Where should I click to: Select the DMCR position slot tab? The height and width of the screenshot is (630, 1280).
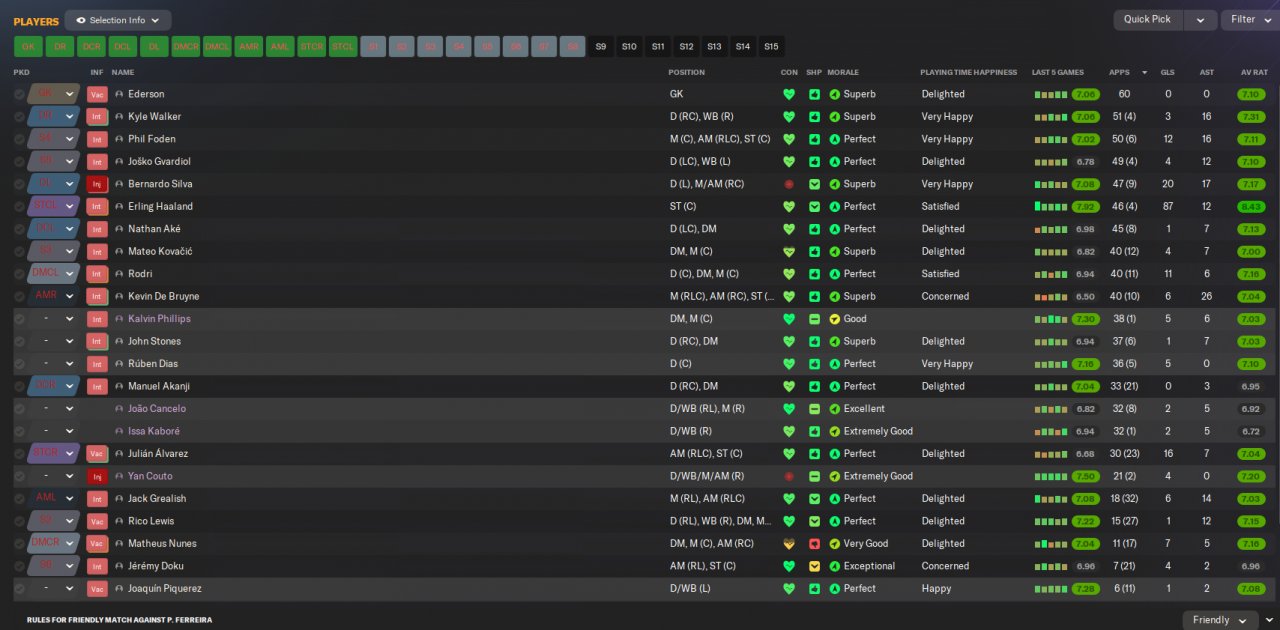coord(185,47)
